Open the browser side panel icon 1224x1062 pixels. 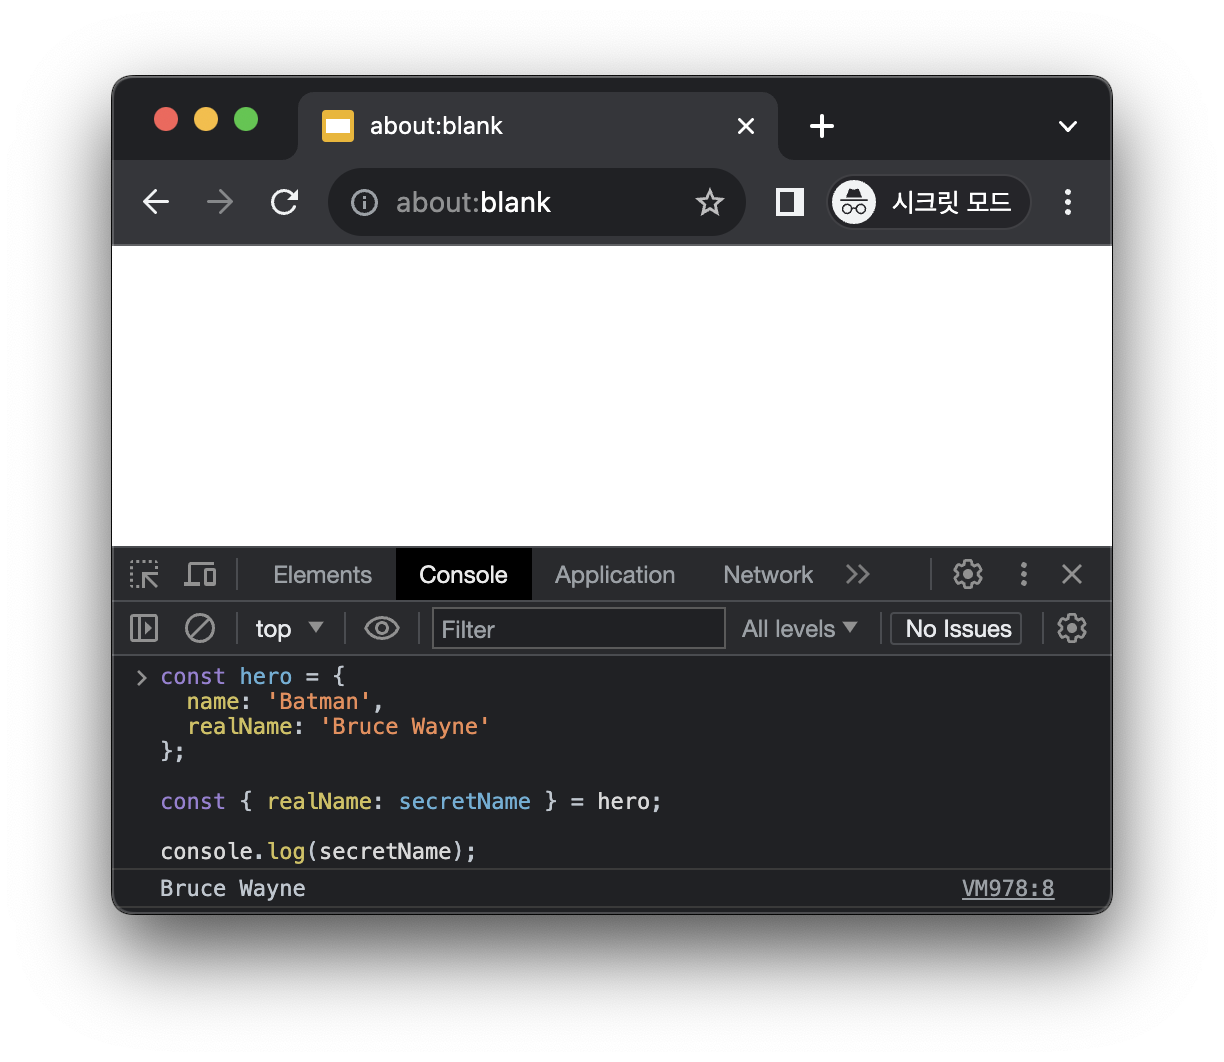(790, 202)
